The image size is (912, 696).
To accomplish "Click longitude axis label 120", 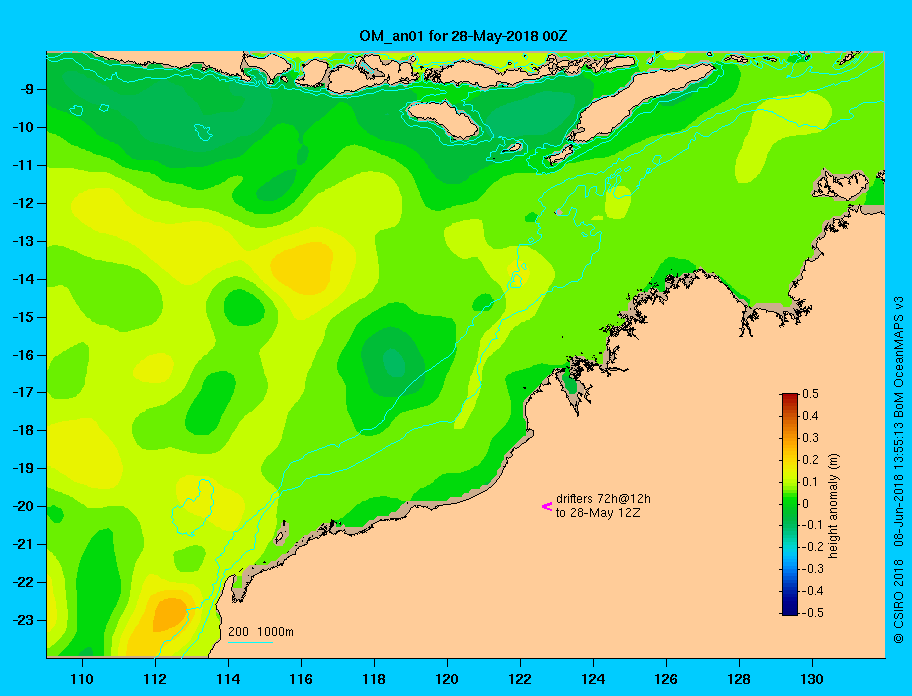I will tap(447, 679).
